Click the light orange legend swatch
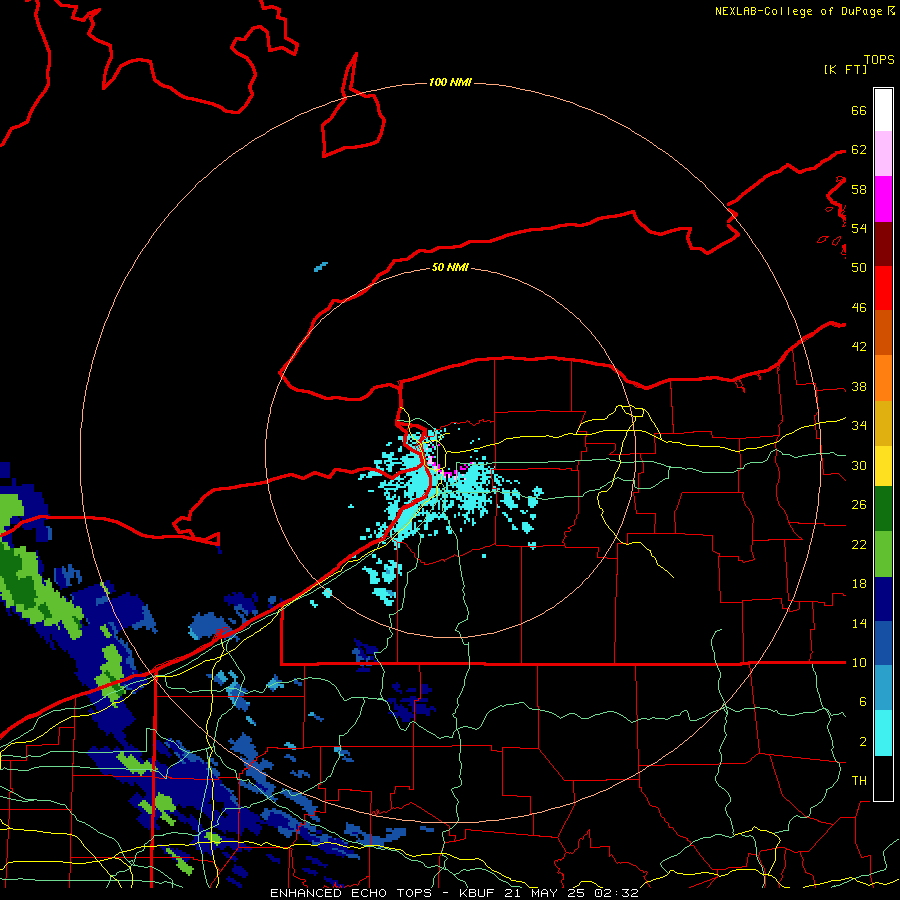 [x=883, y=378]
